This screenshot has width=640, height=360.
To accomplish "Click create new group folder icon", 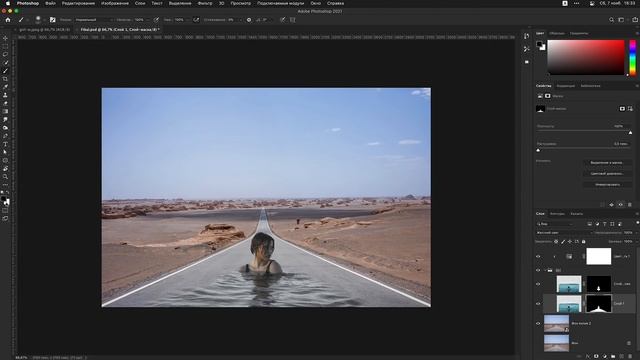I will (613, 356).
